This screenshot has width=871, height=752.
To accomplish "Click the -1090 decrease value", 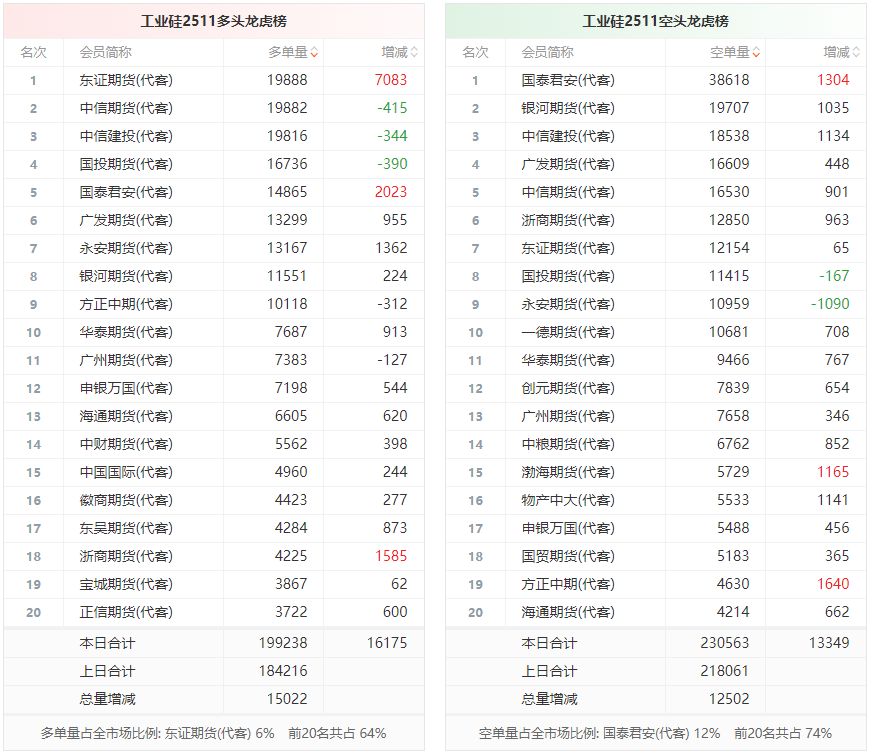I will click(x=830, y=304).
